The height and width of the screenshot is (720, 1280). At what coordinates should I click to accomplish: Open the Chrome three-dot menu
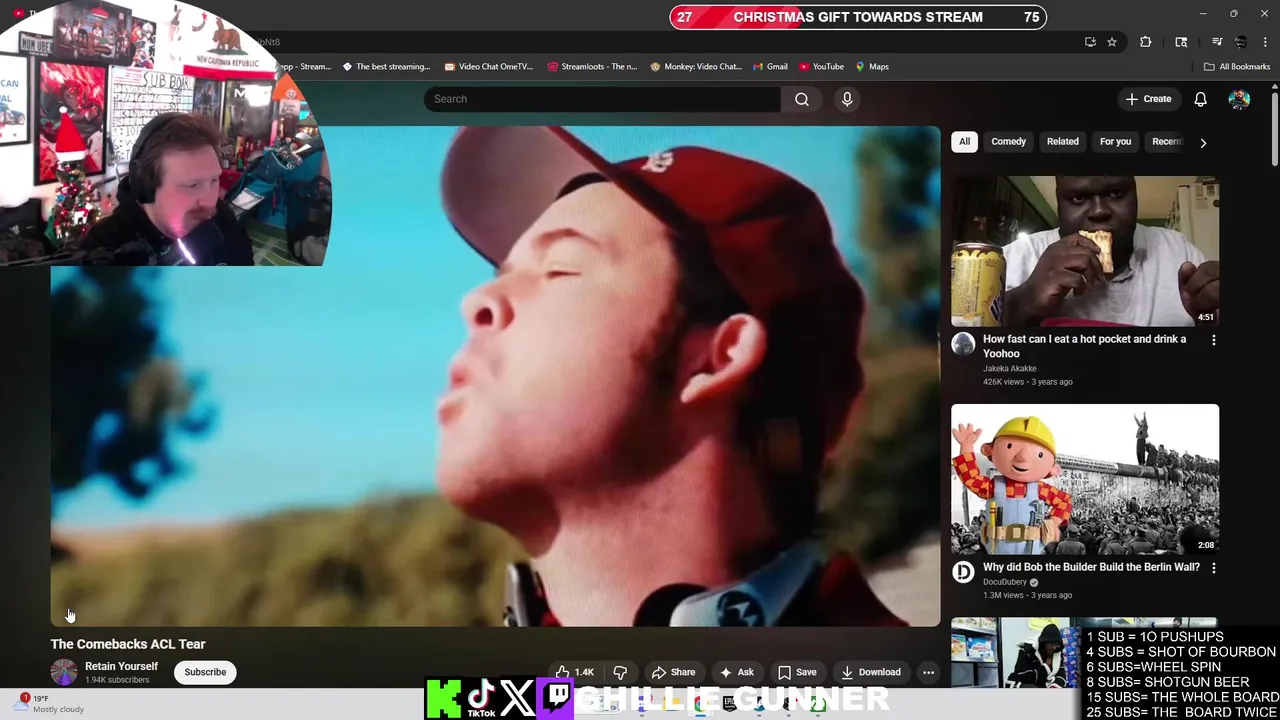pyautogui.click(x=1265, y=42)
